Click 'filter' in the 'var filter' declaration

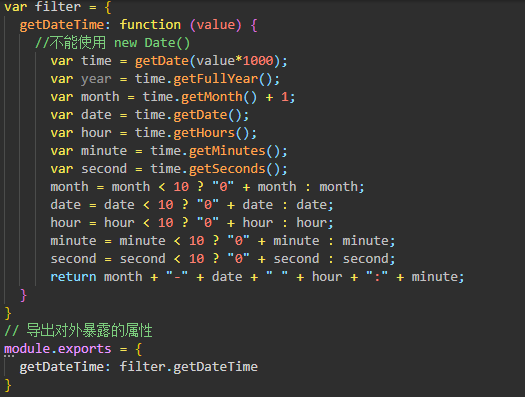(x=58, y=7)
